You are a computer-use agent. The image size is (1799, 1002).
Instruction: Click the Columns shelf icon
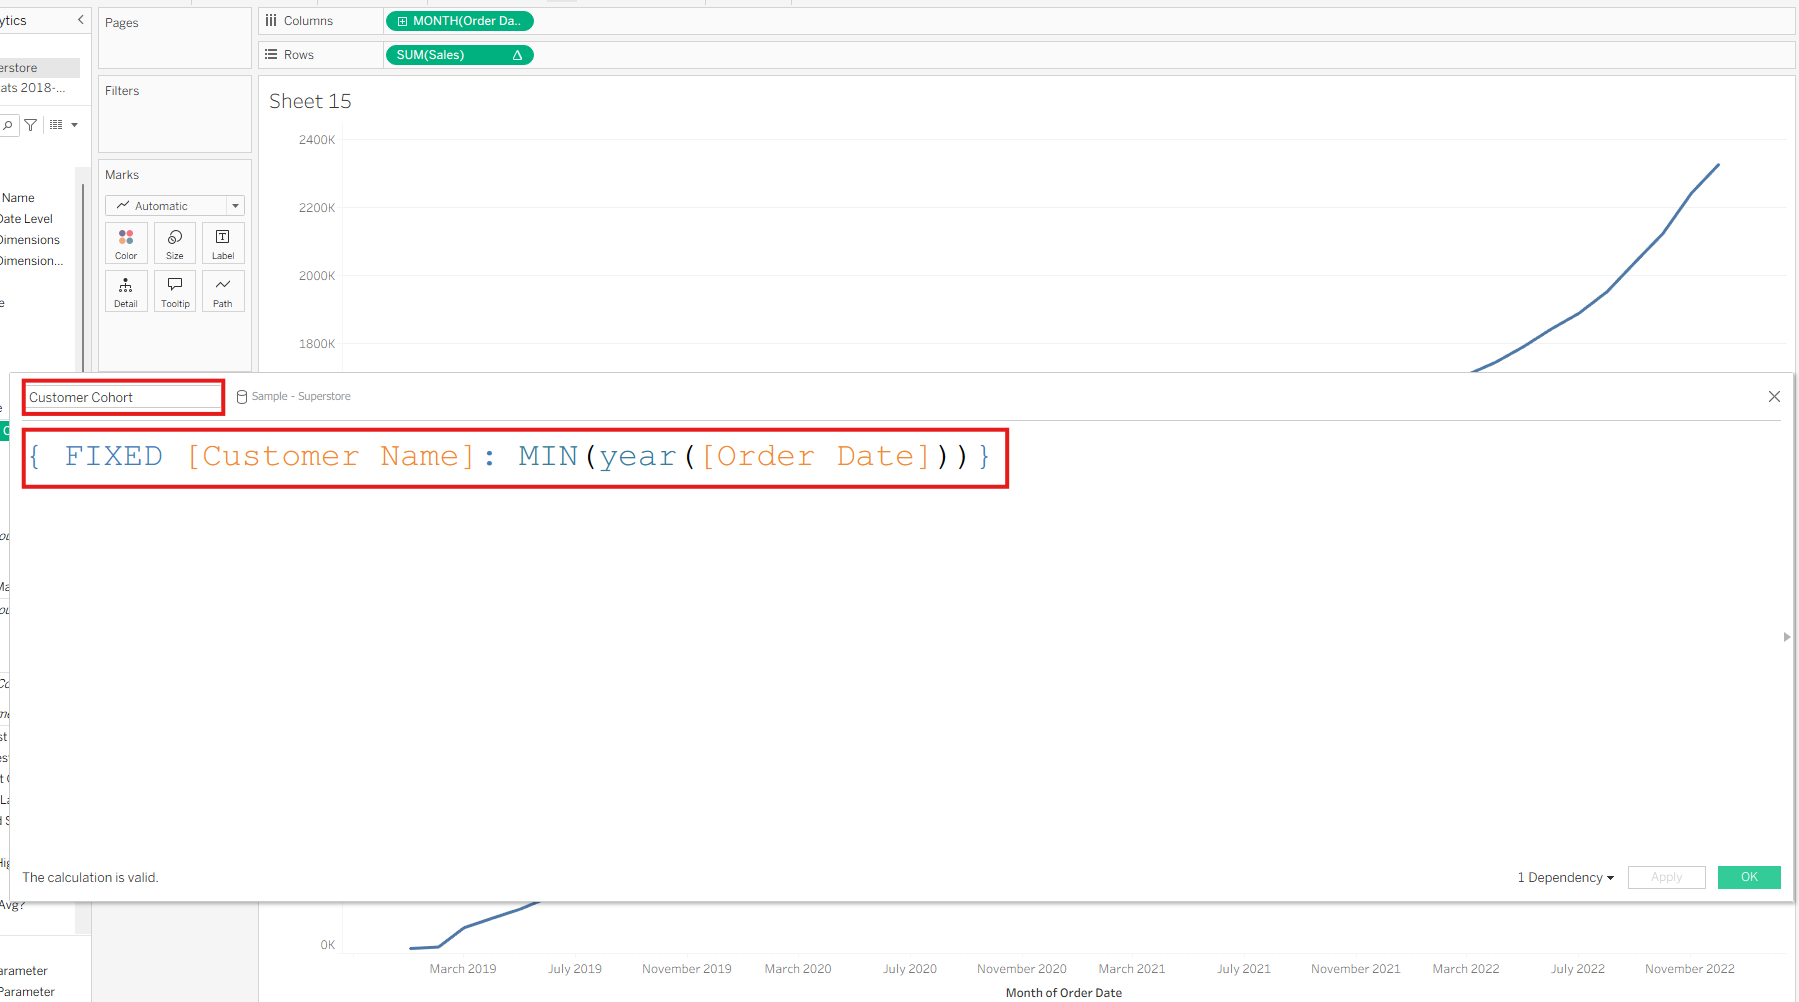pyautogui.click(x=271, y=21)
